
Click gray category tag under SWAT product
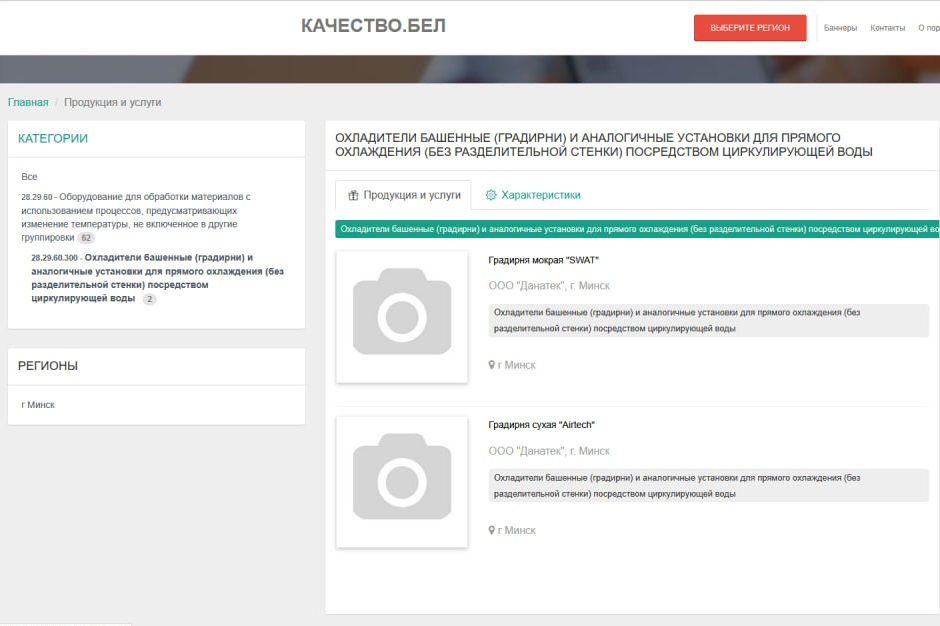[x=709, y=320]
